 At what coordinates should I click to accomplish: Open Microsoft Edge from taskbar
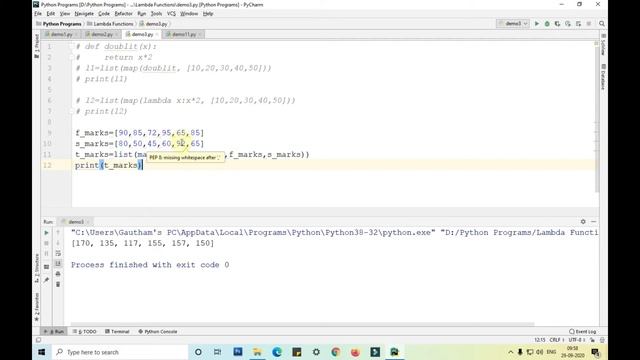pos(277,352)
